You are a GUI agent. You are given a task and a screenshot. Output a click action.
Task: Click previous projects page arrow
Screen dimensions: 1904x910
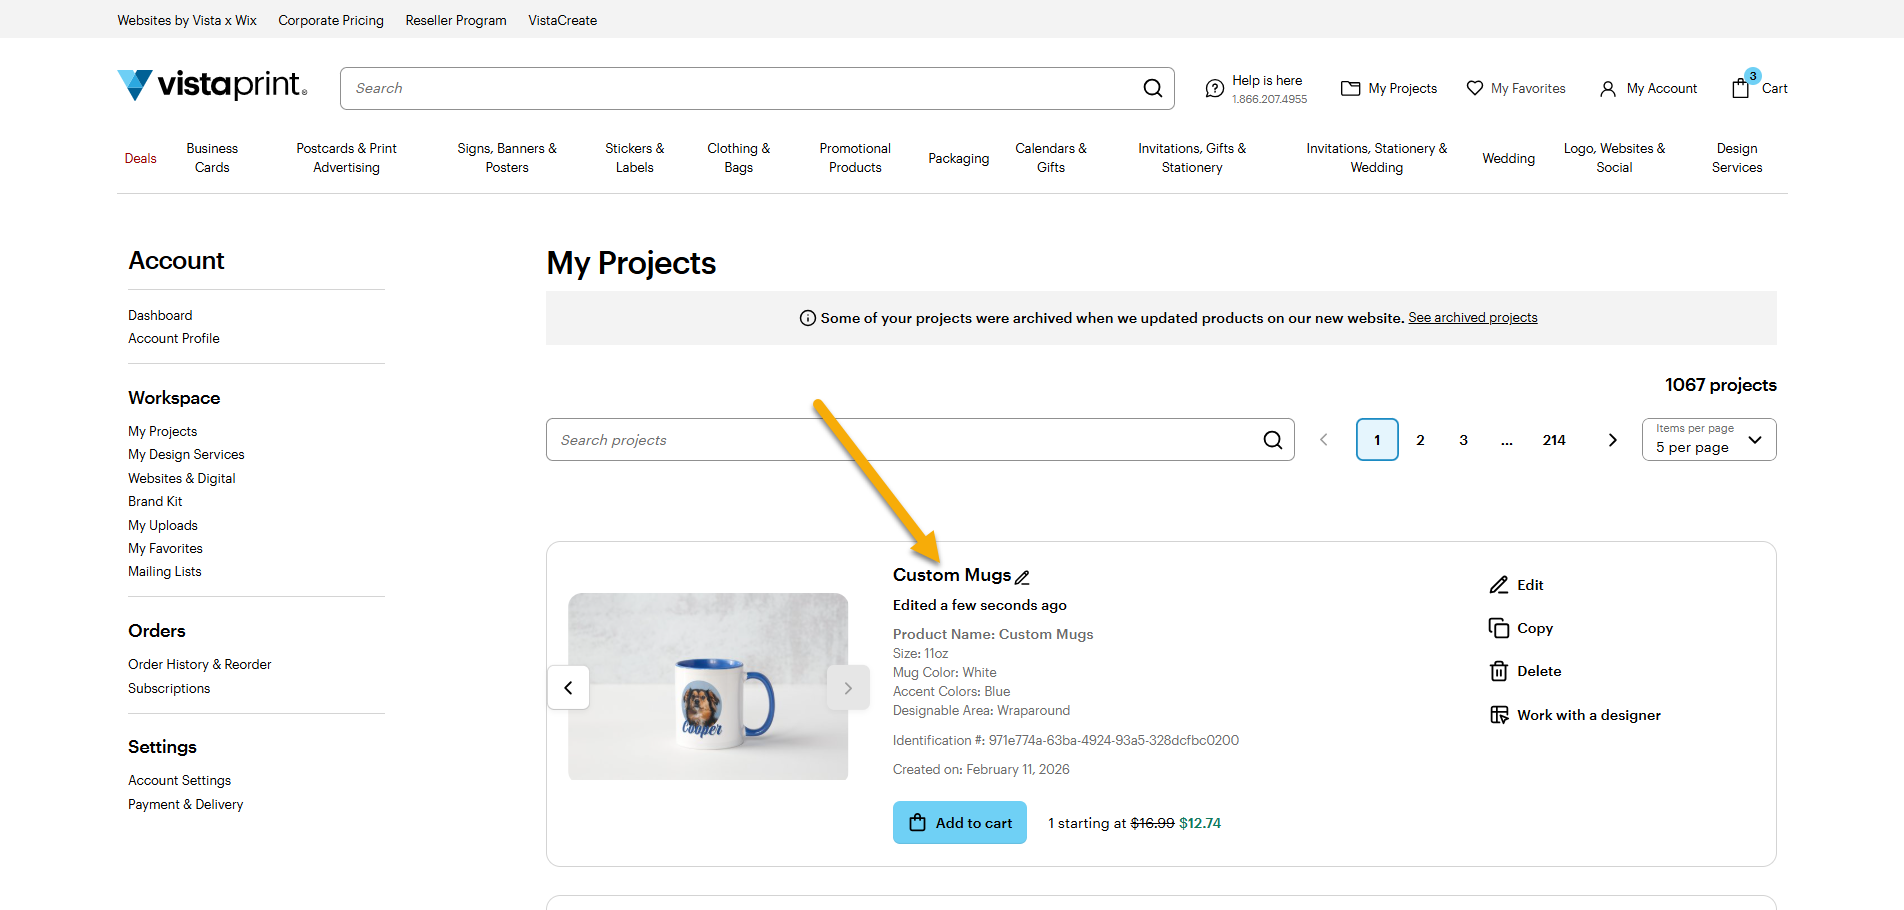(x=1324, y=440)
